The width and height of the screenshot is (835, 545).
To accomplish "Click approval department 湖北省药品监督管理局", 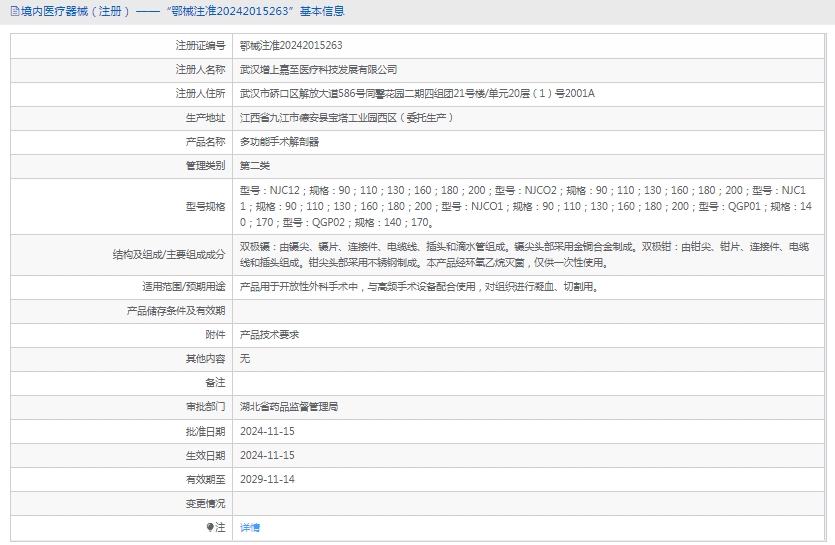I will pyautogui.click(x=289, y=407).
